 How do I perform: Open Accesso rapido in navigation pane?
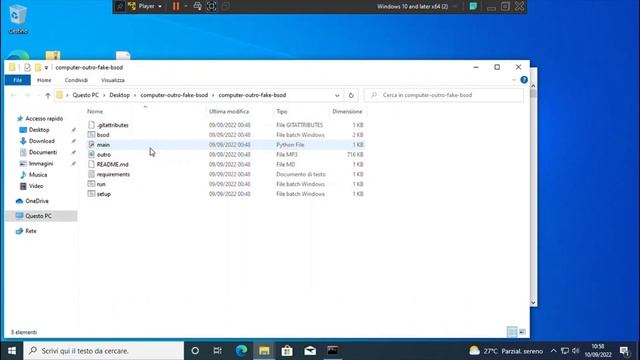[44, 118]
